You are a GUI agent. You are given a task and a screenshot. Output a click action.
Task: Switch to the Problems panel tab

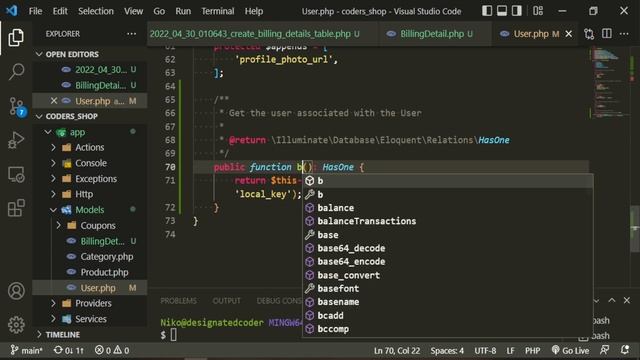[178, 301]
